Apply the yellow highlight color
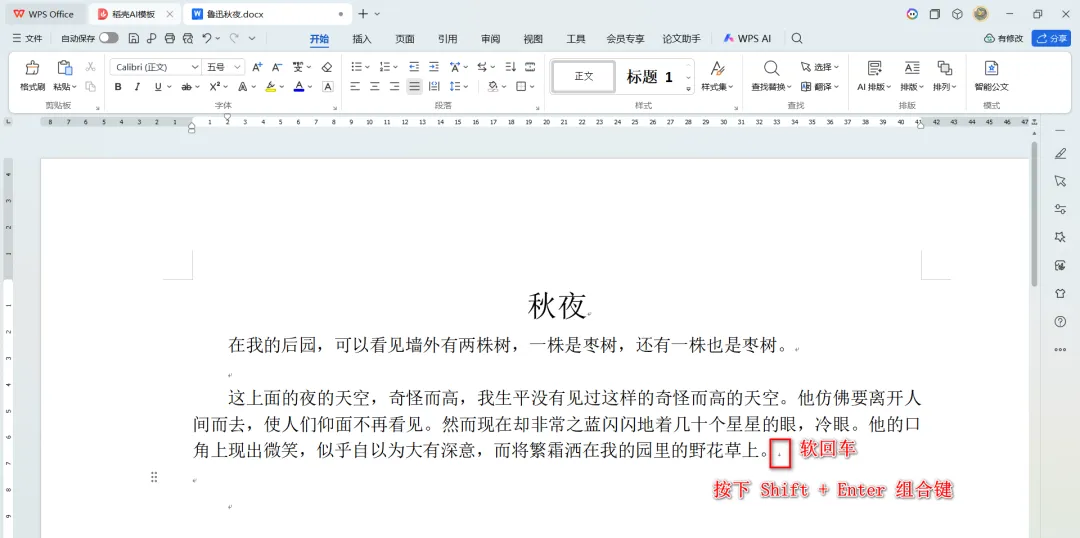 pos(271,87)
